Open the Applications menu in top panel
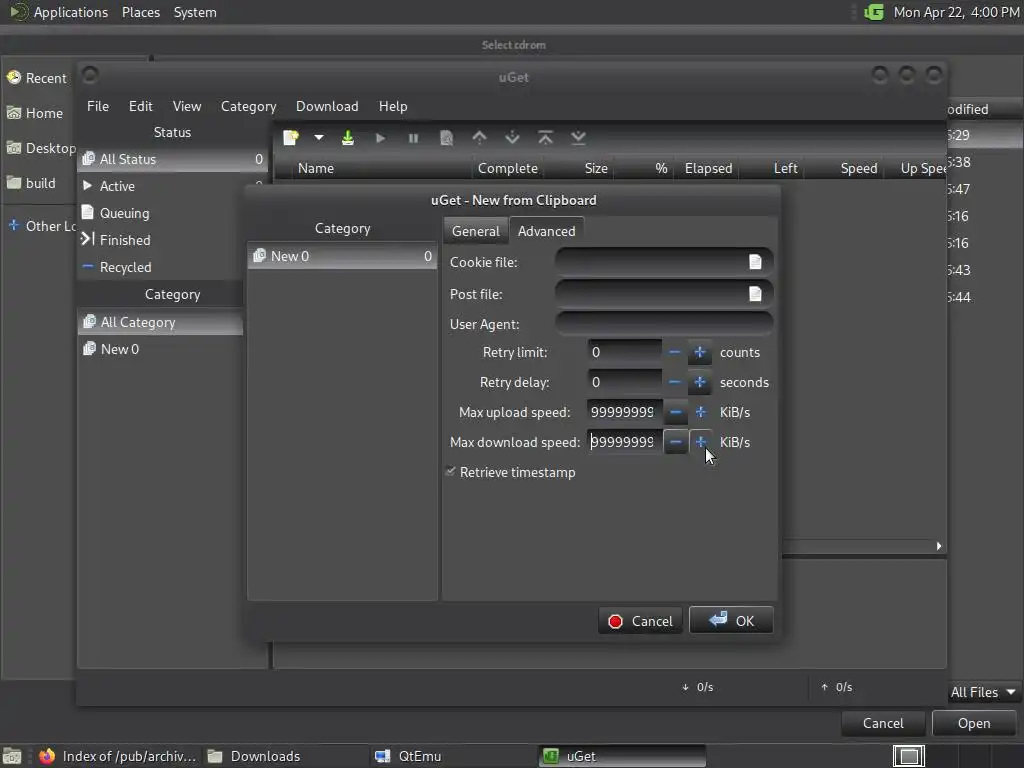This screenshot has width=1024, height=768. (59, 12)
